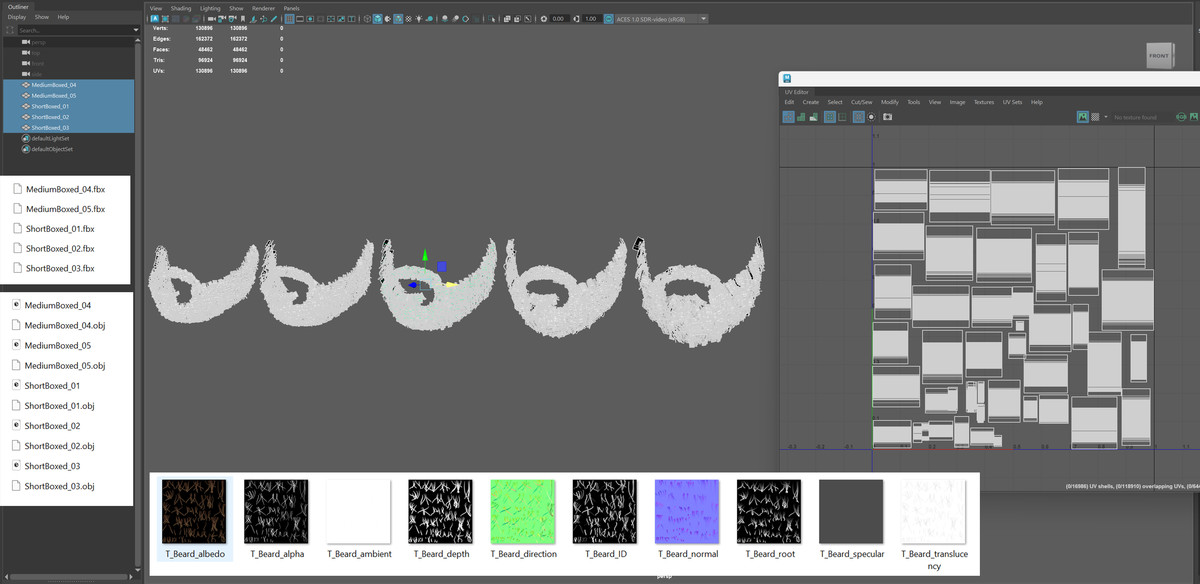
Task: Select the T_Beard_albedo thumbnail
Action: [194, 511]
